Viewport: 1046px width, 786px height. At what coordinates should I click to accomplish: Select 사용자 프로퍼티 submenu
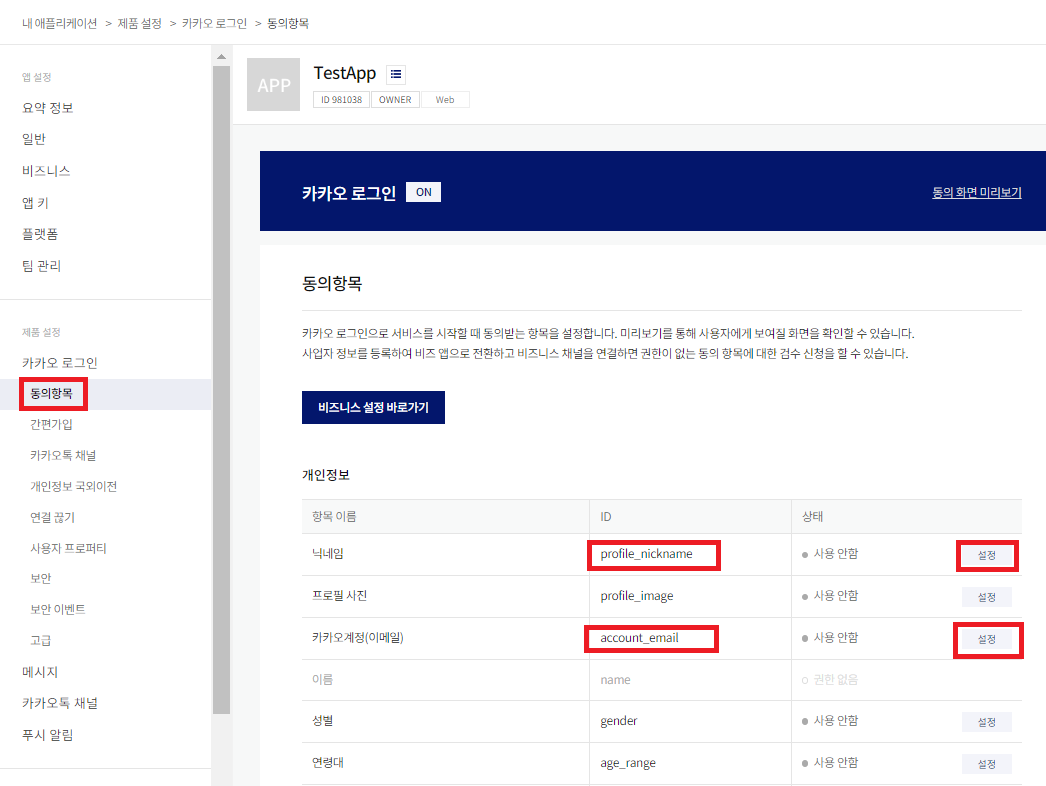click(x=68, y=548)
